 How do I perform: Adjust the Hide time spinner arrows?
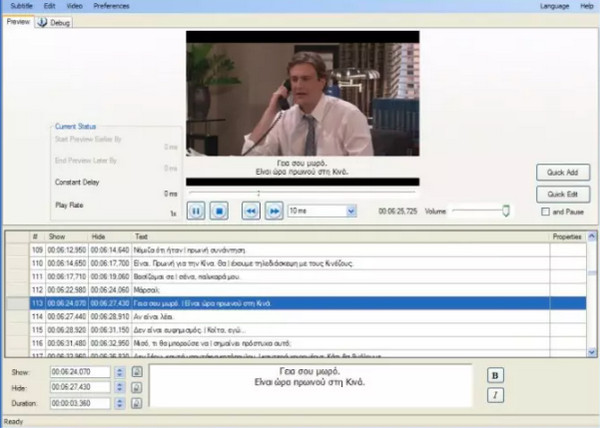(120, 387)
